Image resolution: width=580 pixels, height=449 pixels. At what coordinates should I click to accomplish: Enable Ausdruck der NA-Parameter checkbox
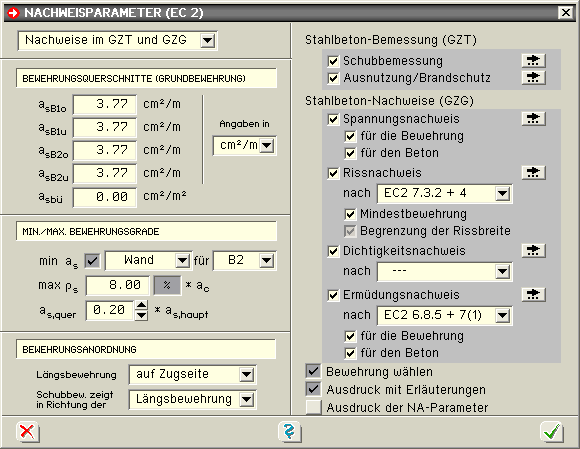pos(313,407)
